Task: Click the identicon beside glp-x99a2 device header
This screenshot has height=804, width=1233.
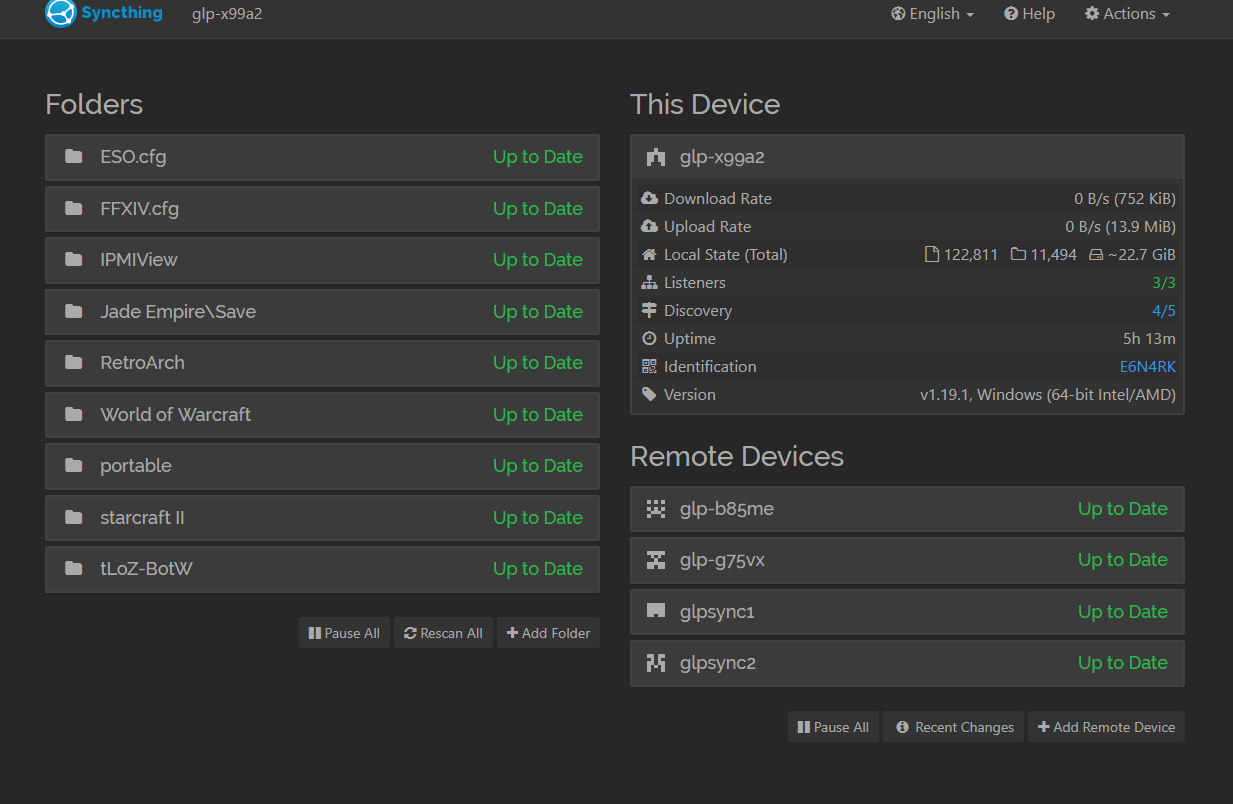Action: click(656, 157)
